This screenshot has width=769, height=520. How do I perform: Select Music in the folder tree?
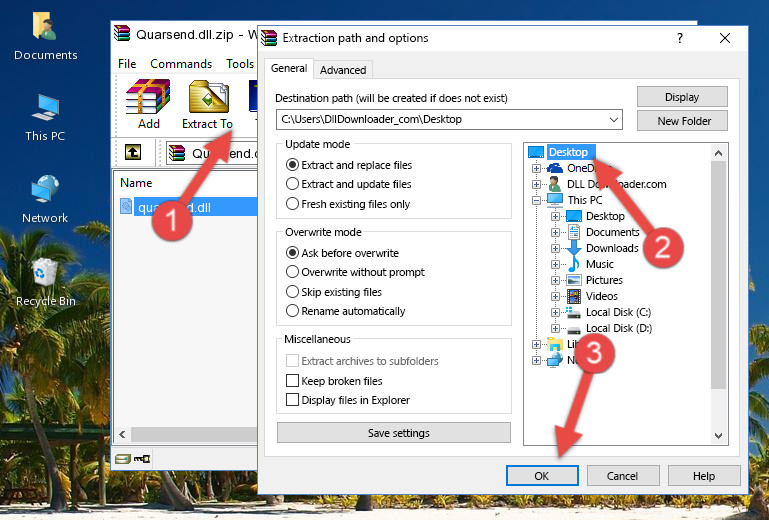[x=600, y=264]
